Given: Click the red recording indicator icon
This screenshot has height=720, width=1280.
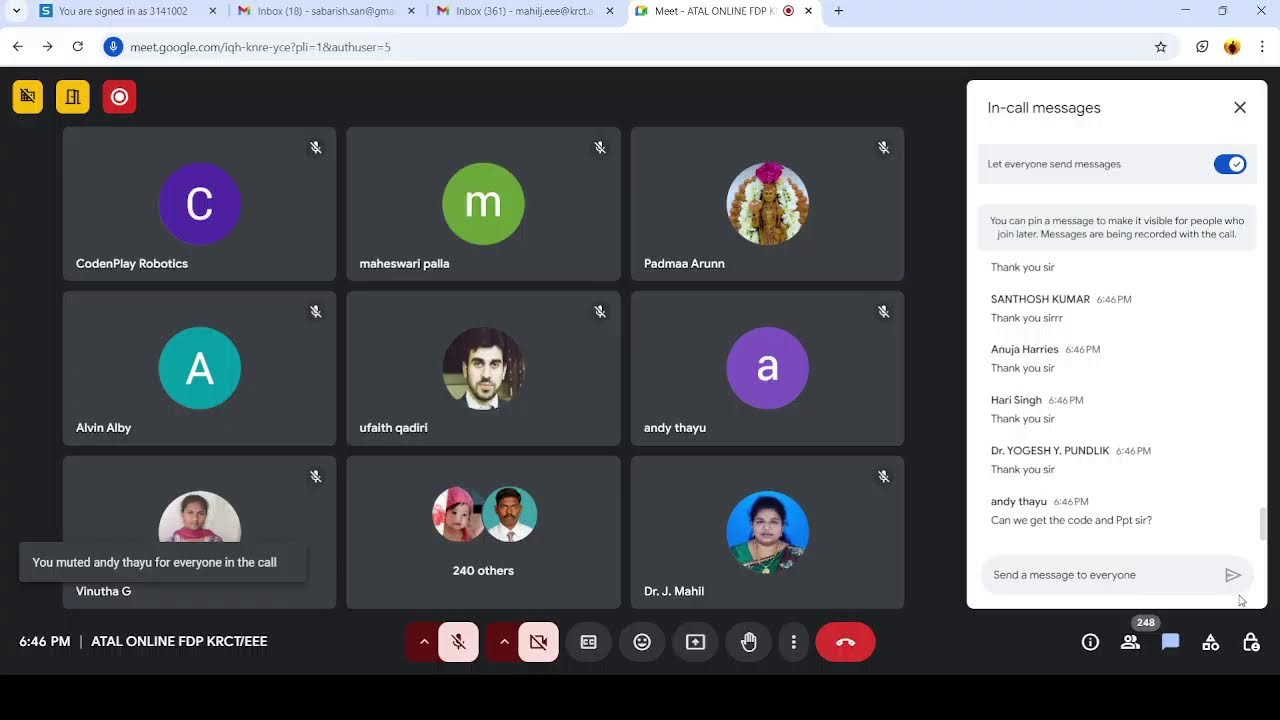Looking at the screenshot, I should point(119,97).
